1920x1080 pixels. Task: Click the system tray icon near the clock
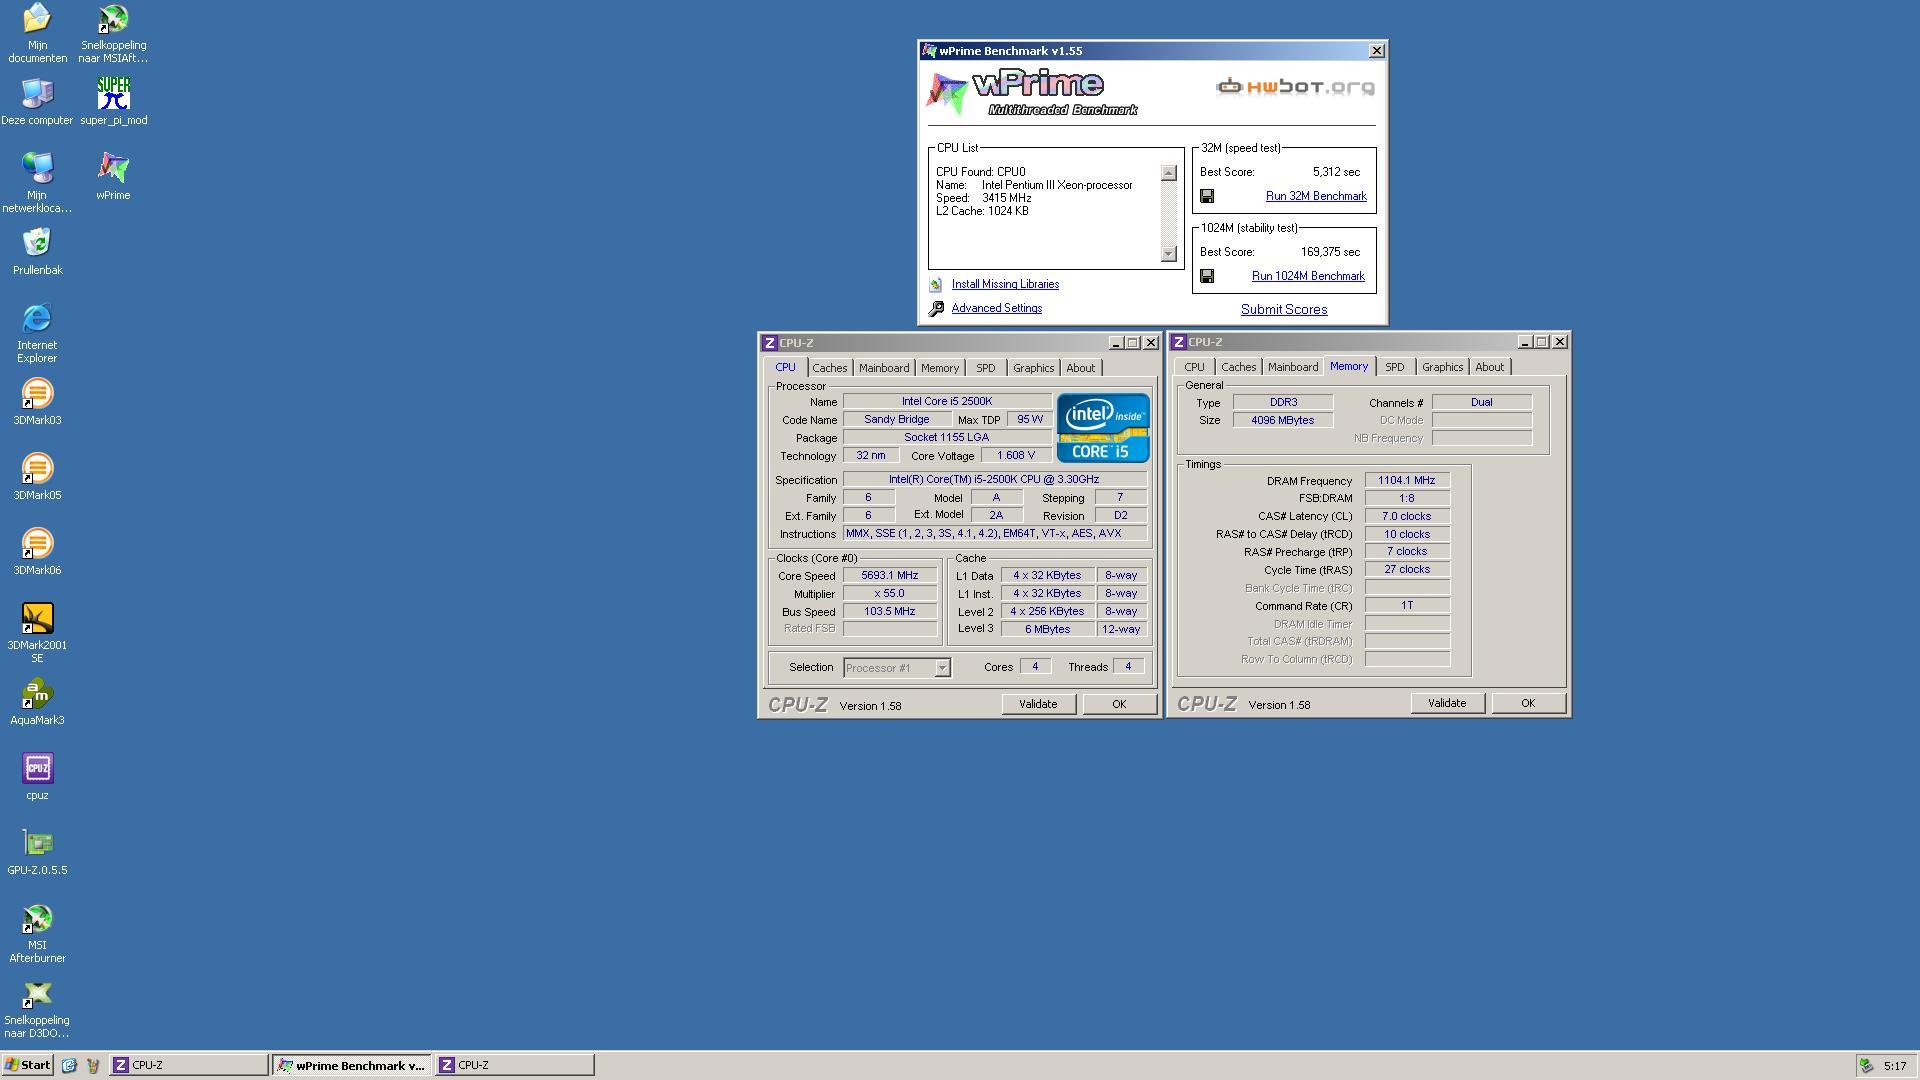(1866, 1065)
